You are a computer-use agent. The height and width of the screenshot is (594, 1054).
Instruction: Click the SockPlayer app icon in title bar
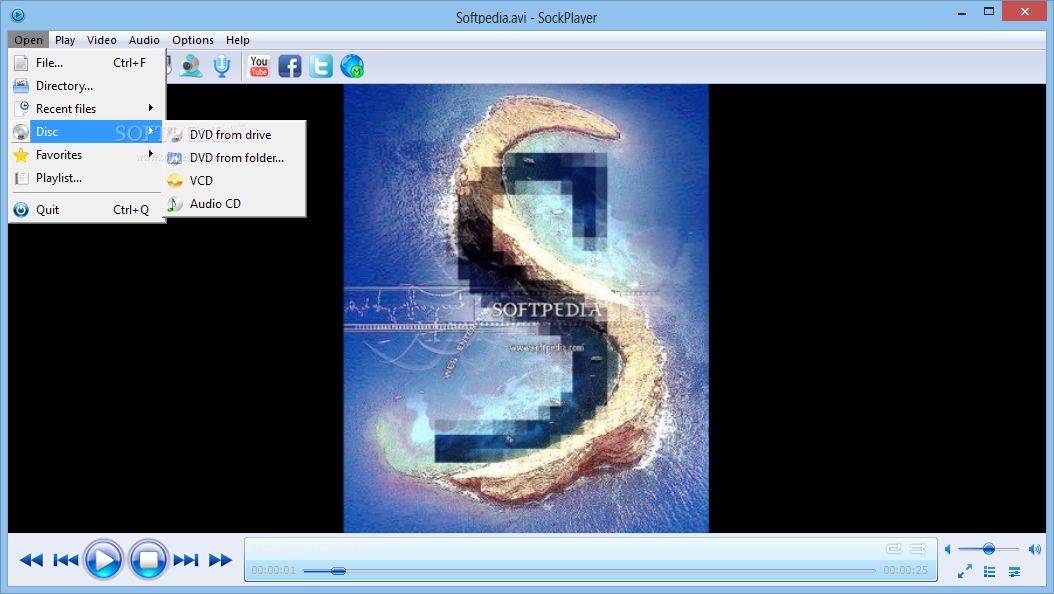coord(18,14)
